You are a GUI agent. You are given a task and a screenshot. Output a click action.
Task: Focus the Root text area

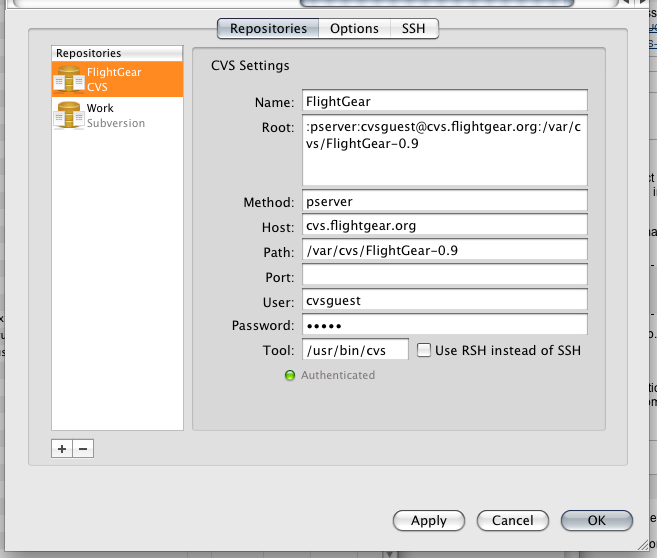[x=443, y=150]
